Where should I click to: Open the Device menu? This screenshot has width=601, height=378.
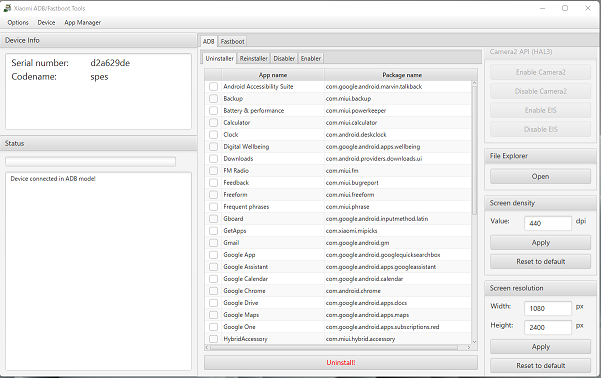46,23
